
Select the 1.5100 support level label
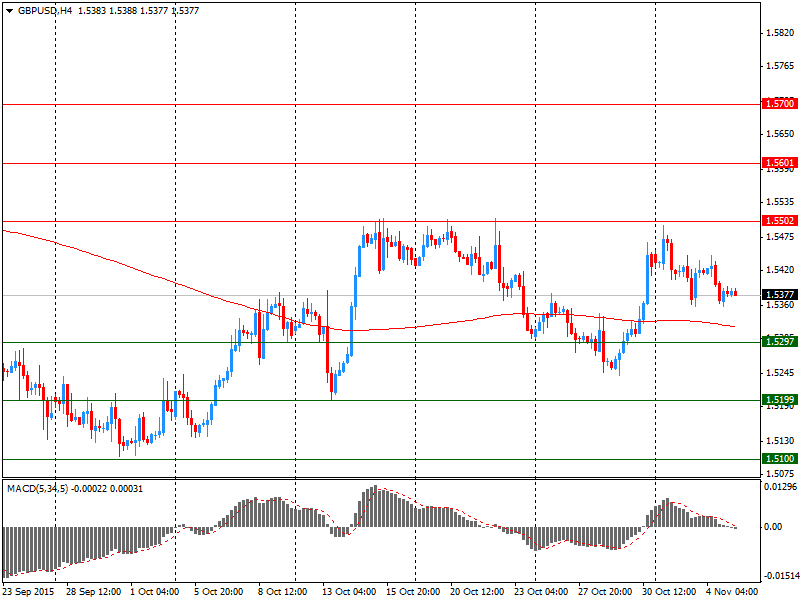(780, 458)
